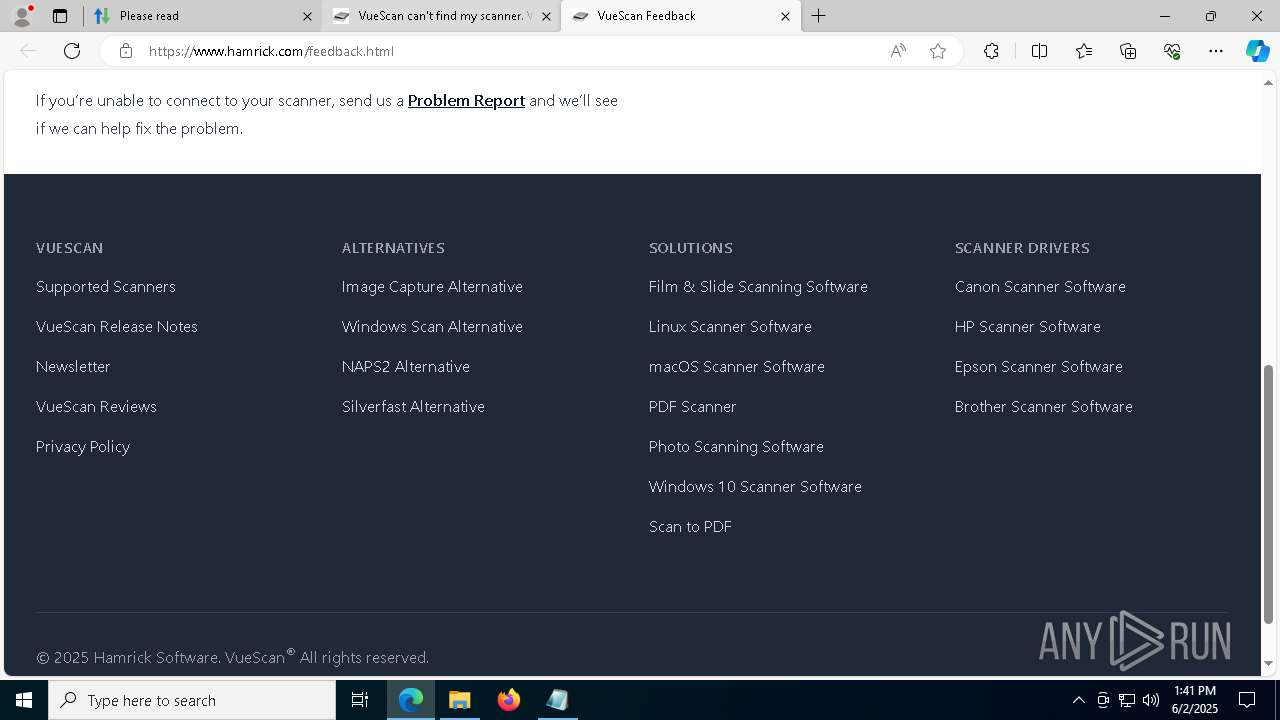The height and width of the screenshot is (720, 1280).
Task: Click the scrollbar up arrow
Action: point(1269,82)
